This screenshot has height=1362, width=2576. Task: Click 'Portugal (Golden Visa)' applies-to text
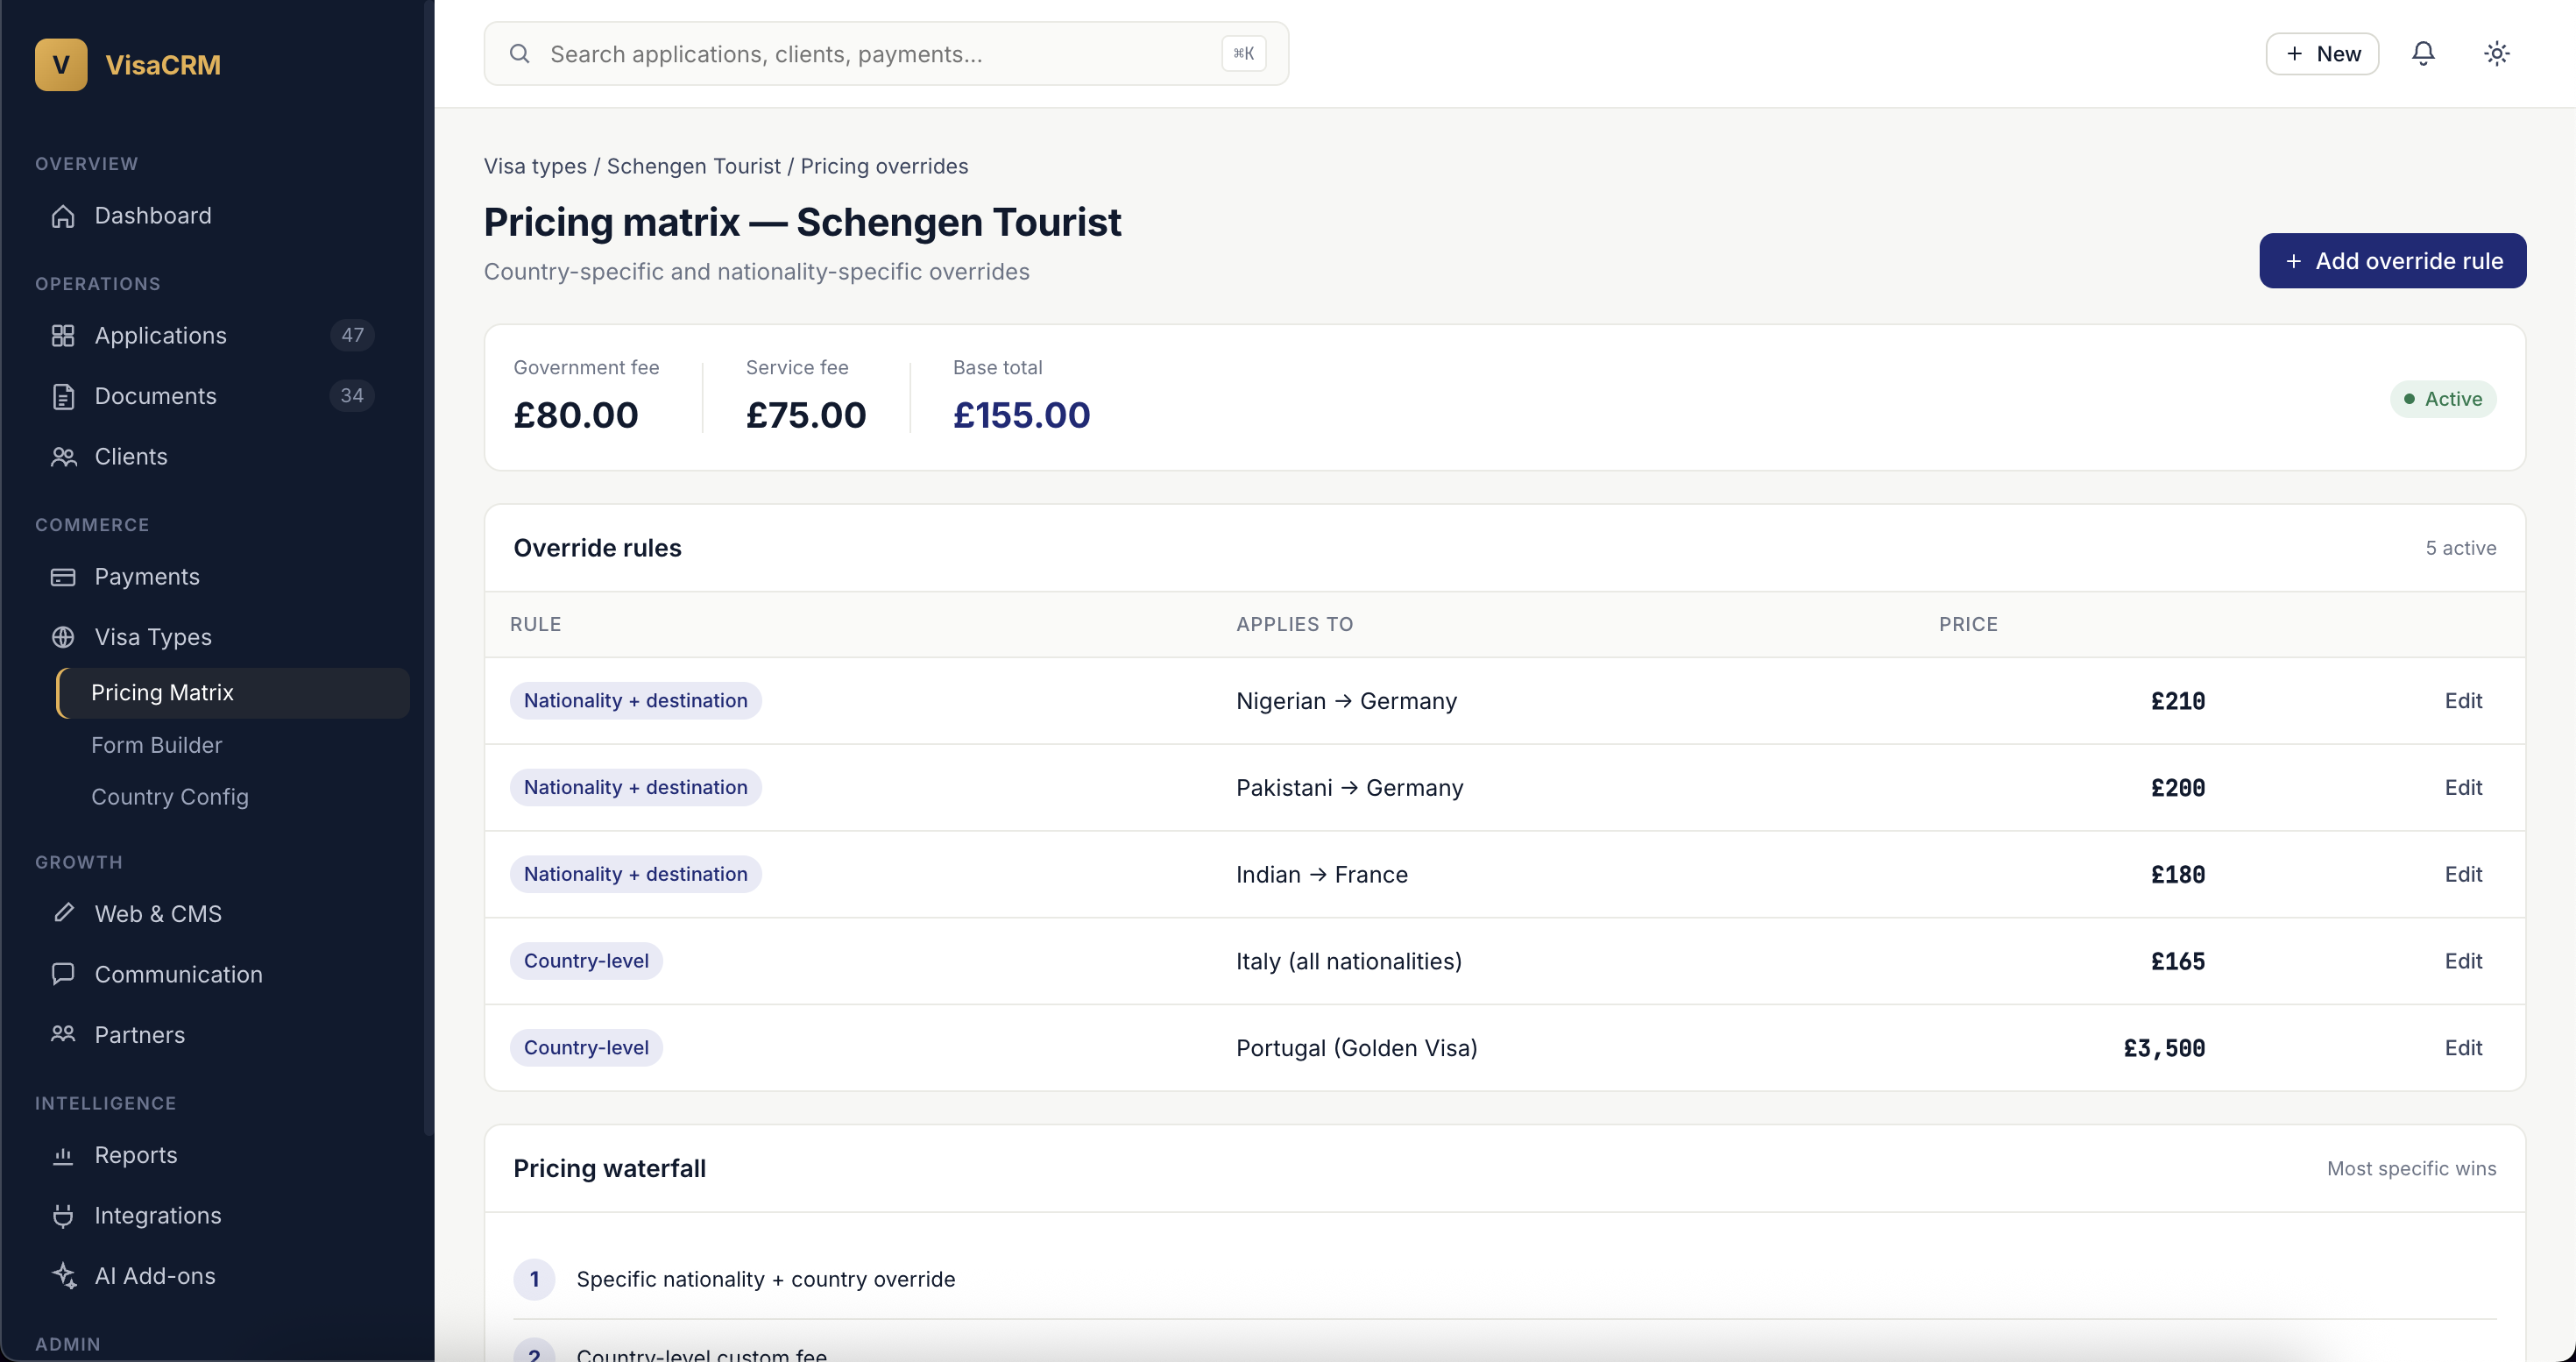point(1356,1048)
